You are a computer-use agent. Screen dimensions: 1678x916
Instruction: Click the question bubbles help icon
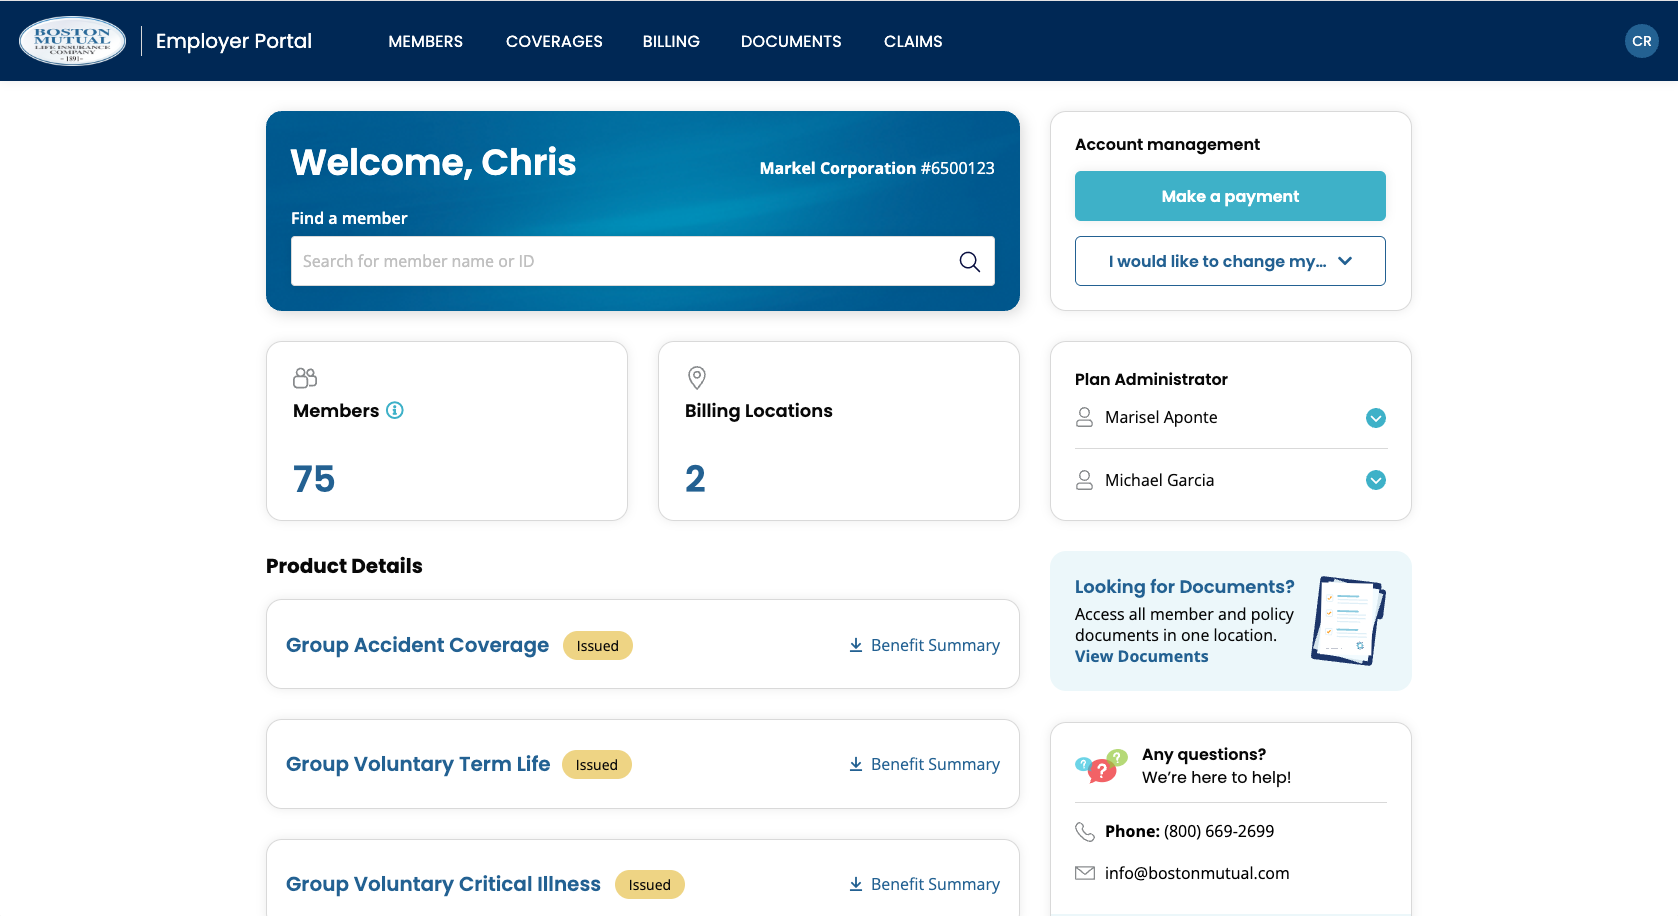point(1101,766)
